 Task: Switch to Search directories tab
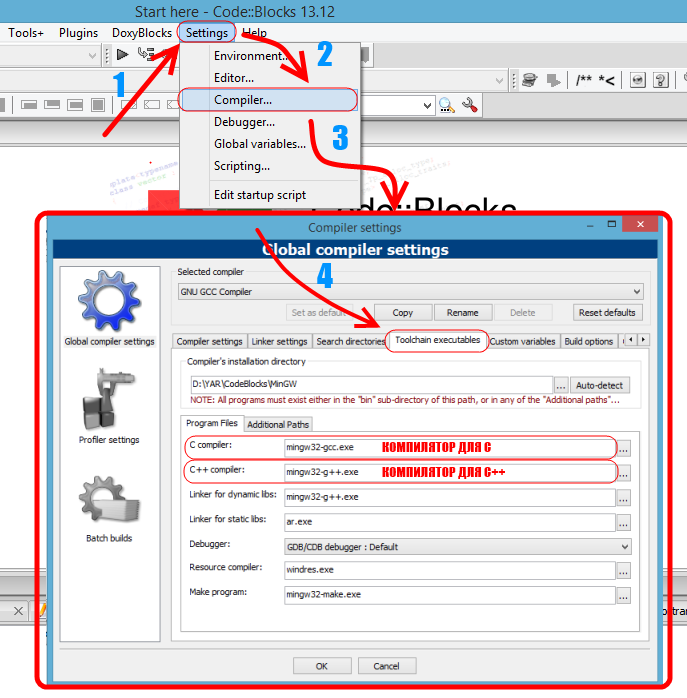350,341
